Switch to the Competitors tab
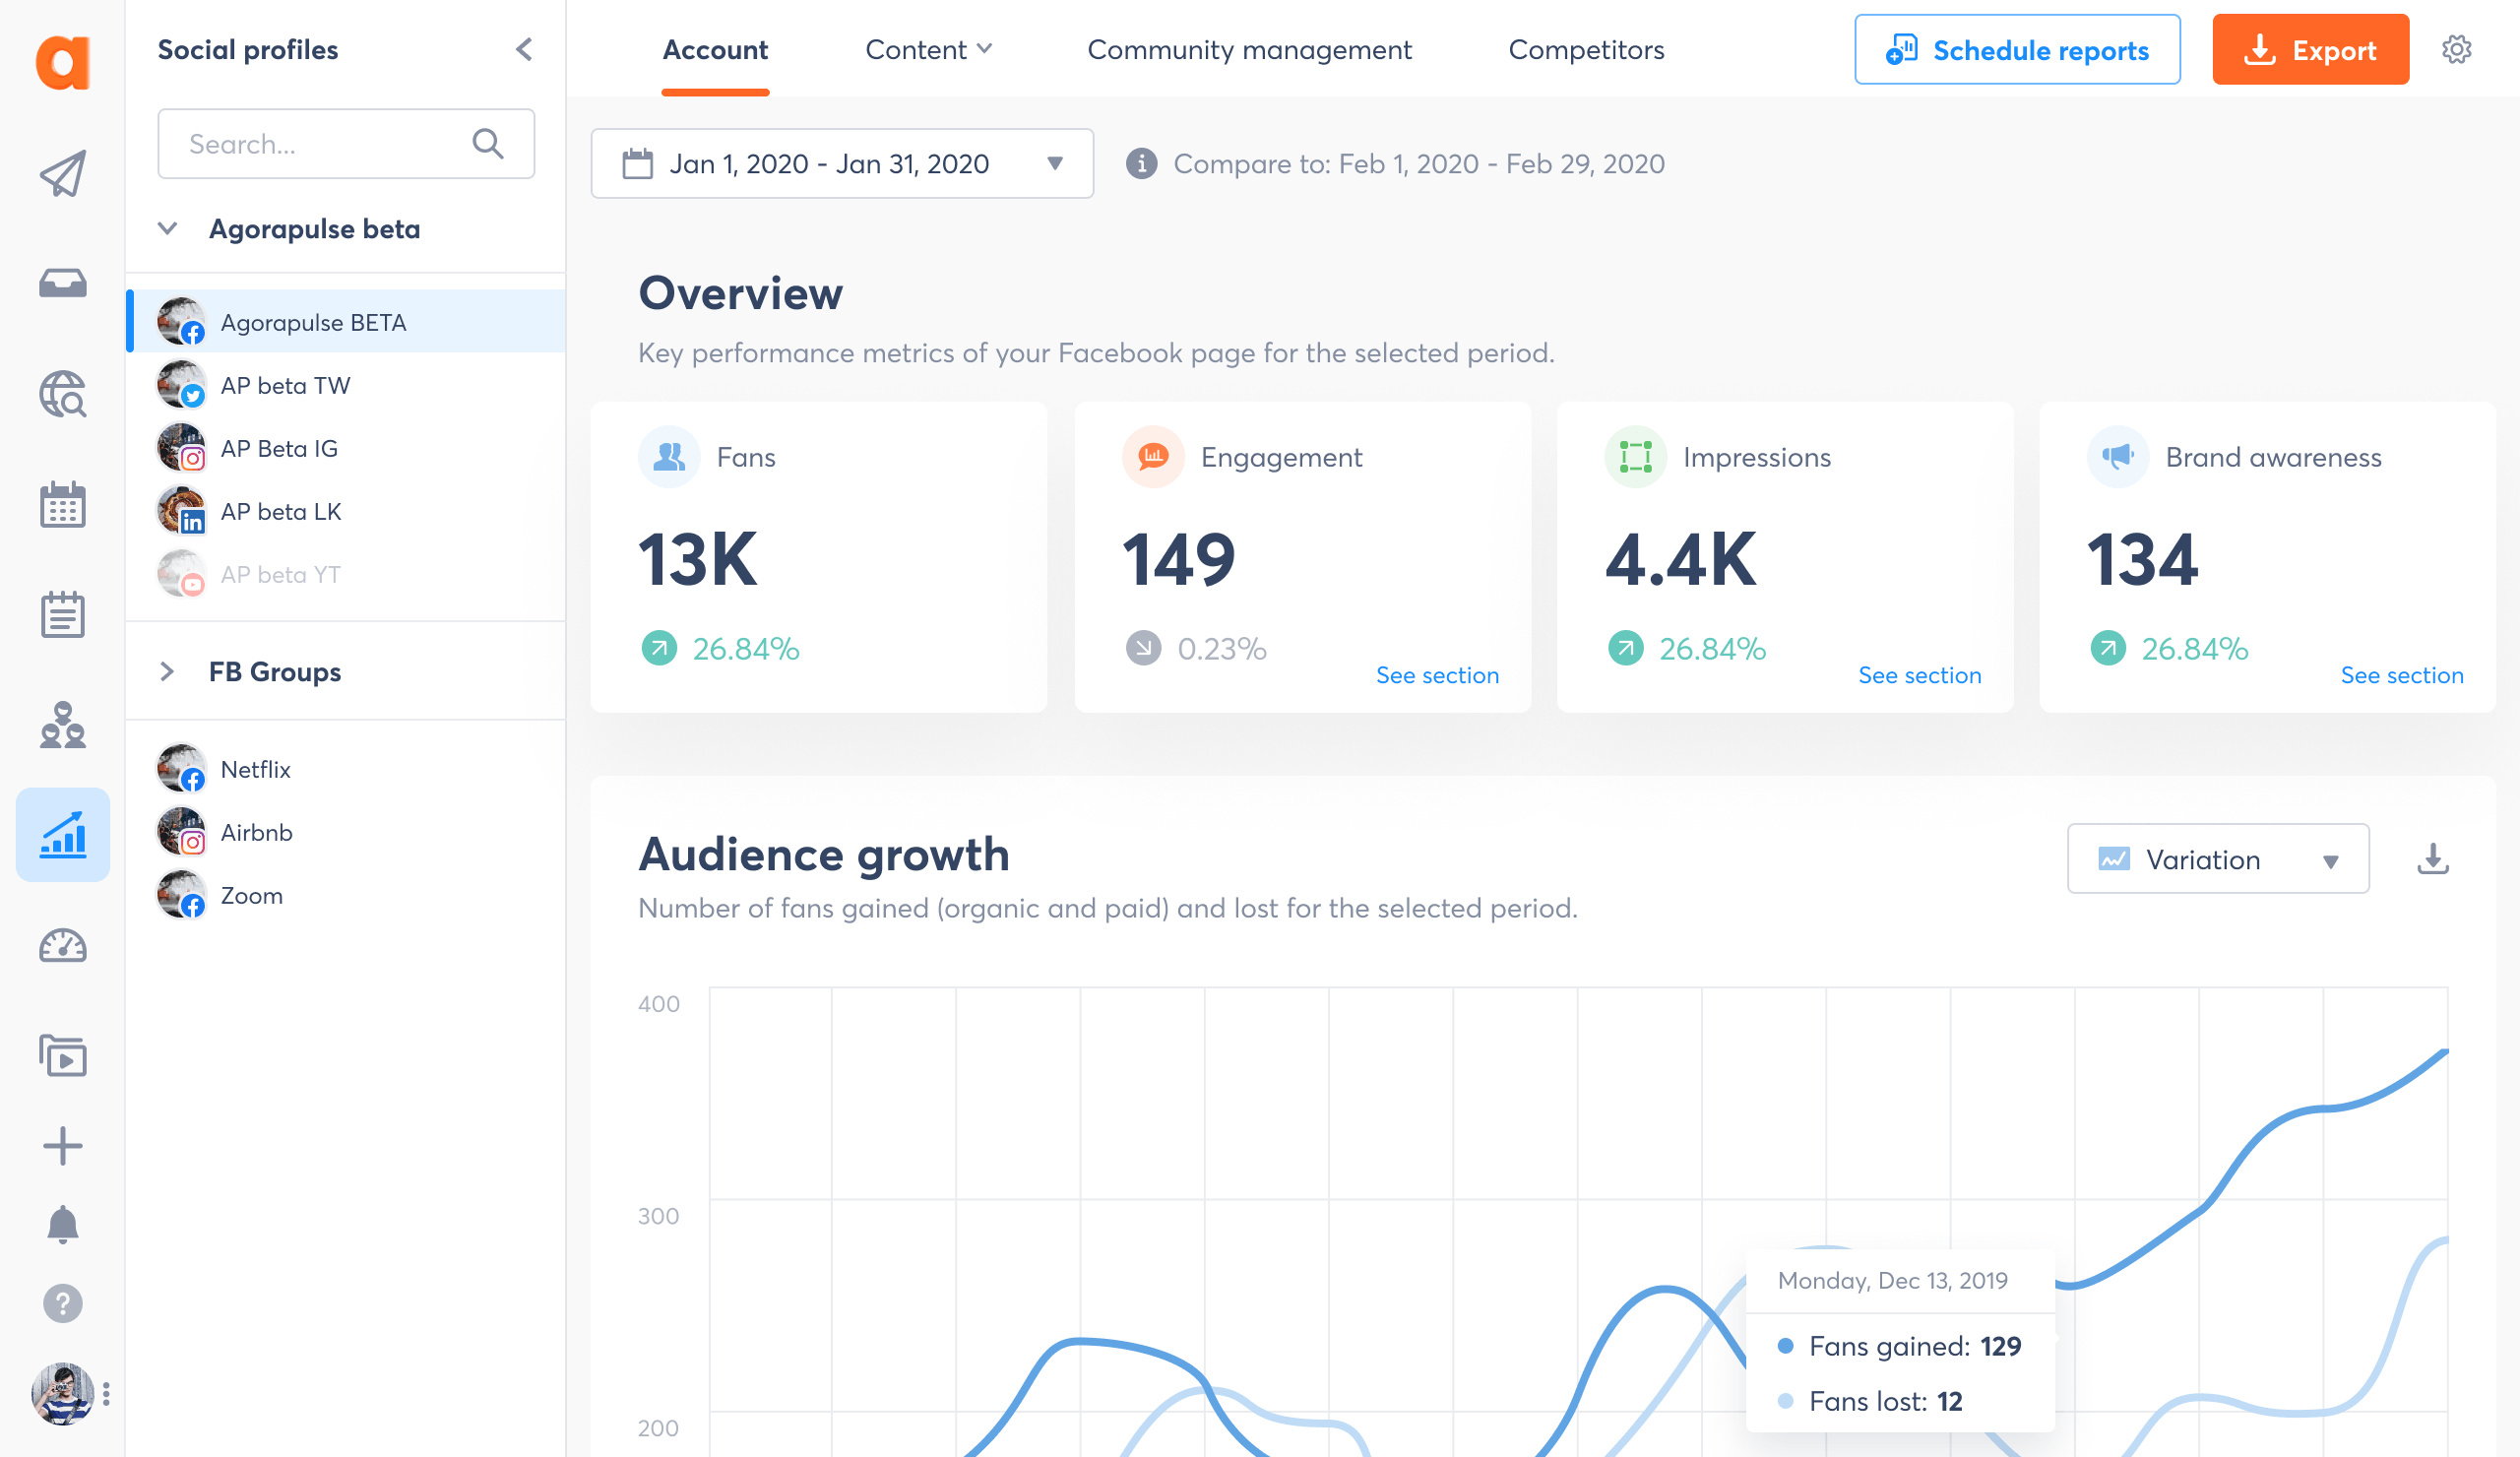This screenshot has height=1457, width=2520. [x=1586, y=49]
